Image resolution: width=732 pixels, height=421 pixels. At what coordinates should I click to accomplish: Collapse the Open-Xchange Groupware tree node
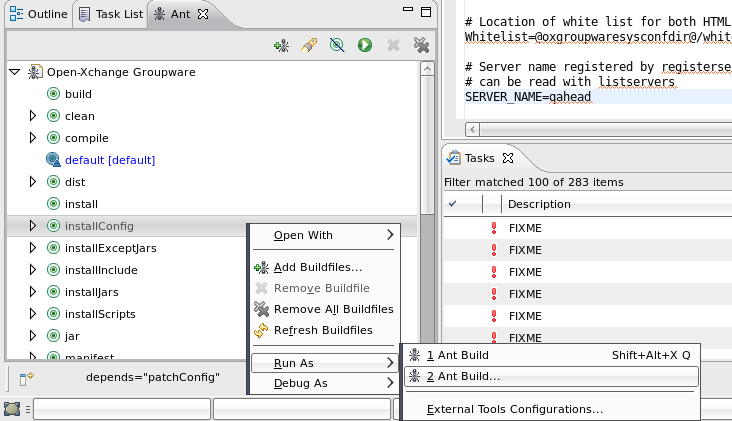coord(15,72)
